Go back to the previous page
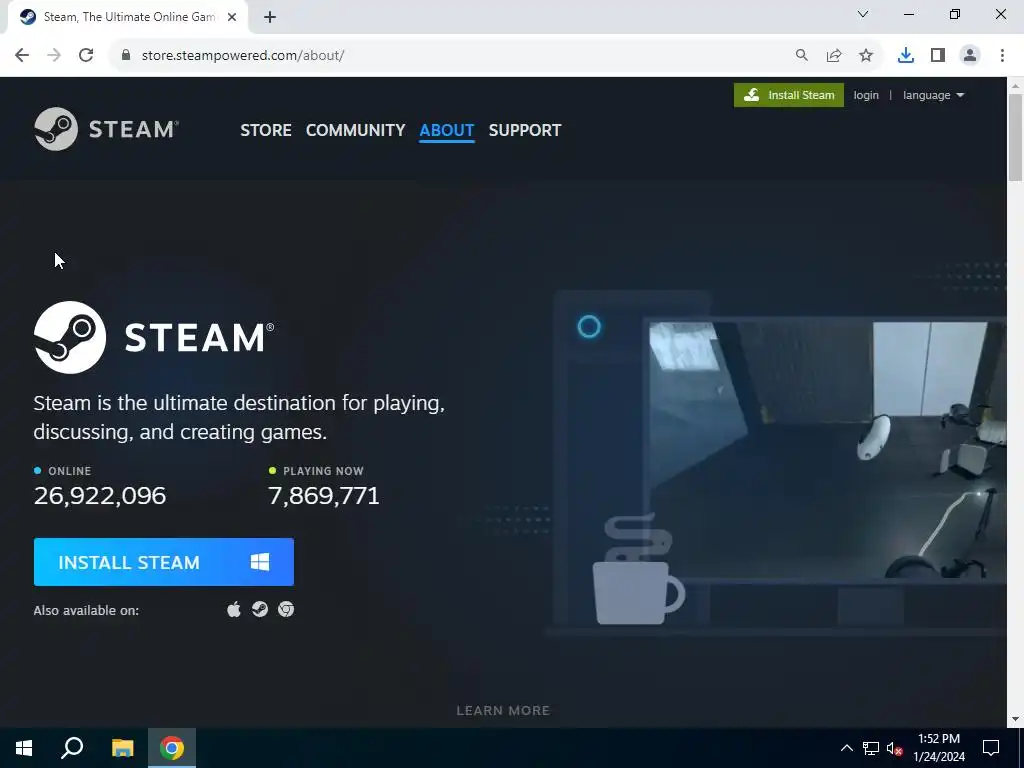 (22, 56)
